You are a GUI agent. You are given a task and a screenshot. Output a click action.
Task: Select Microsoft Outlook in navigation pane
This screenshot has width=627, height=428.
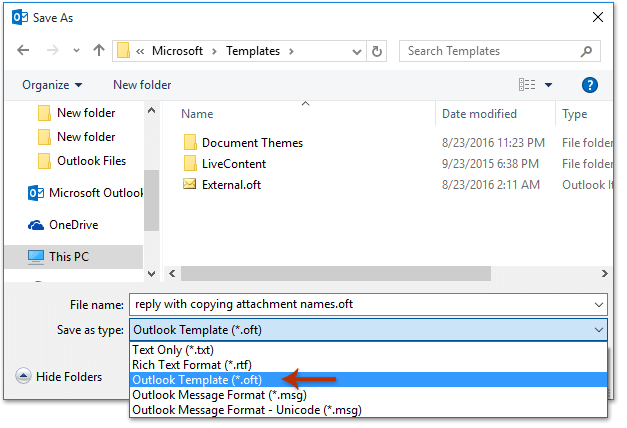click(x=86, y=193)
